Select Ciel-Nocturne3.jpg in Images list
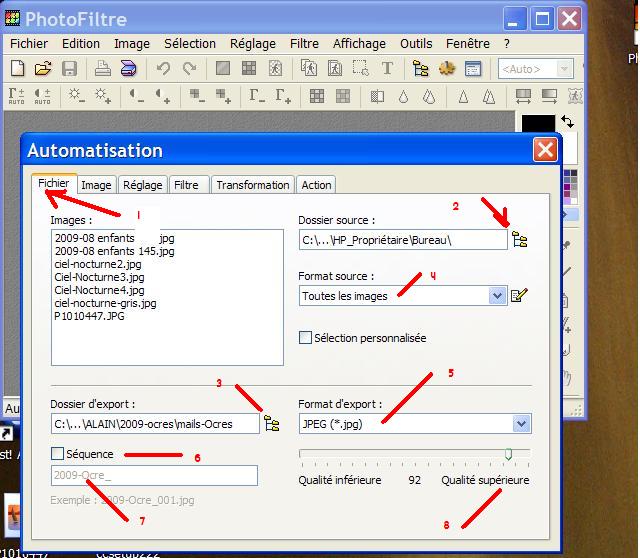This screenshot has height=558, width=640. 99,277
